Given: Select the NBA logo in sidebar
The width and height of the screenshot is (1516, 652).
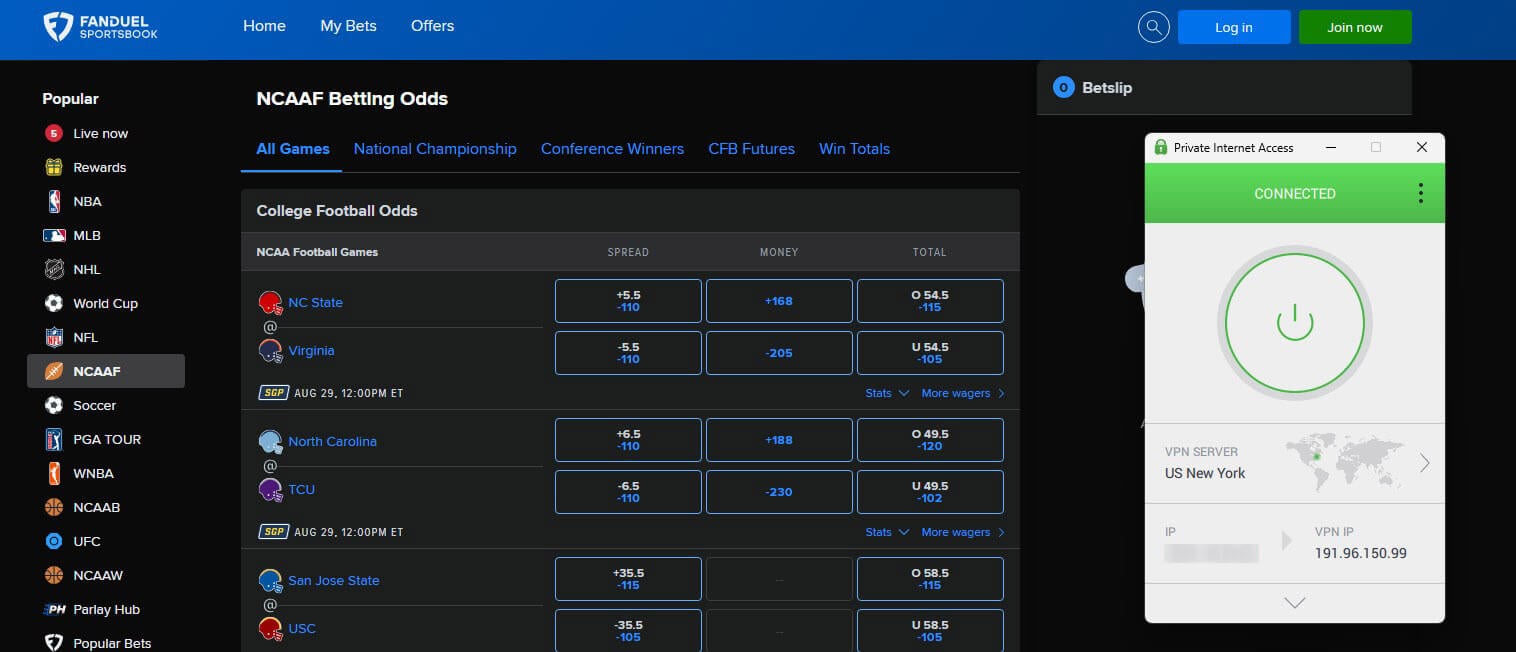Looking at the screenshot, I should pyautogui.click(x=54, y=201).
